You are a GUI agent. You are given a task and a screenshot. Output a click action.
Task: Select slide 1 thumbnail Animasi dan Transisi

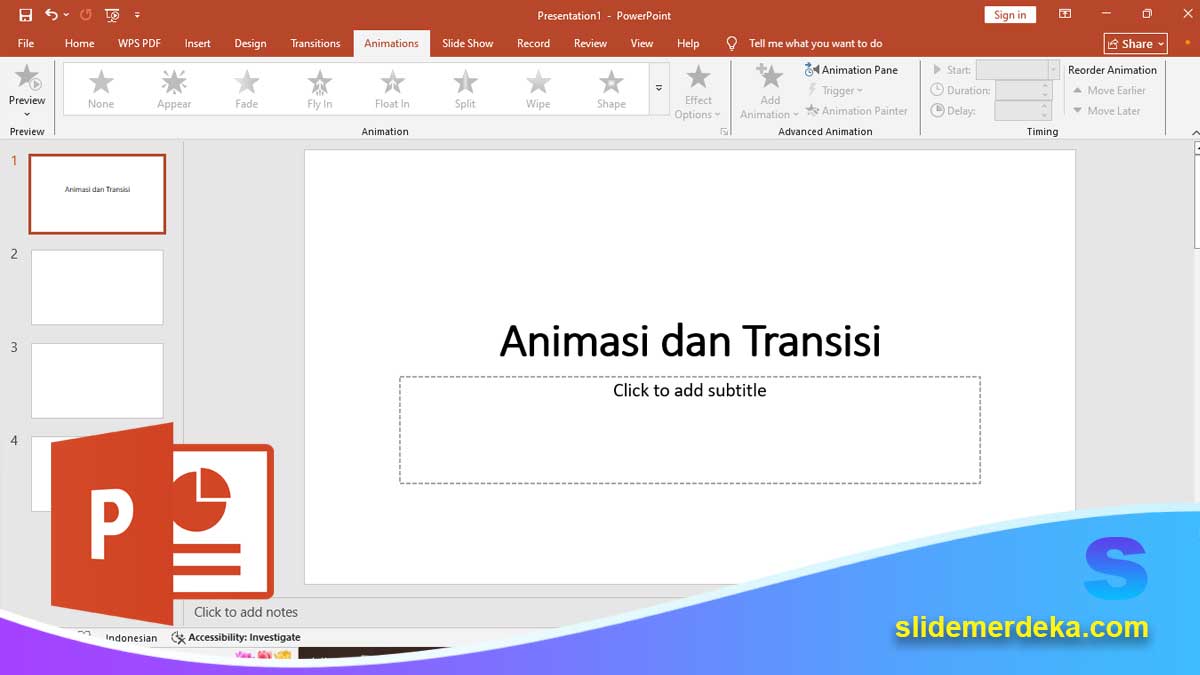pos(97,194)
